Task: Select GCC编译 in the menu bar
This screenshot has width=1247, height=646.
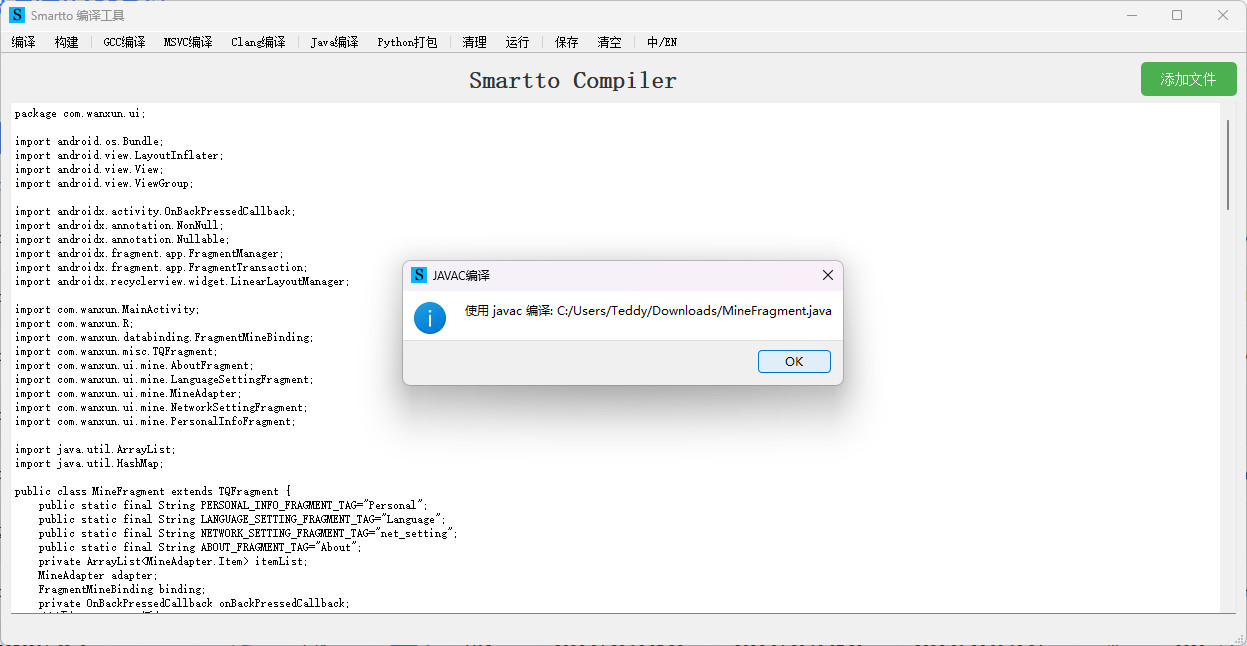Action: (124, 42)
